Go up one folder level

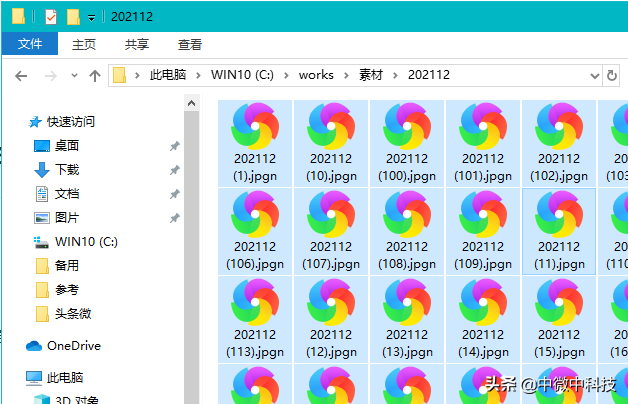(x=95, y=76)
